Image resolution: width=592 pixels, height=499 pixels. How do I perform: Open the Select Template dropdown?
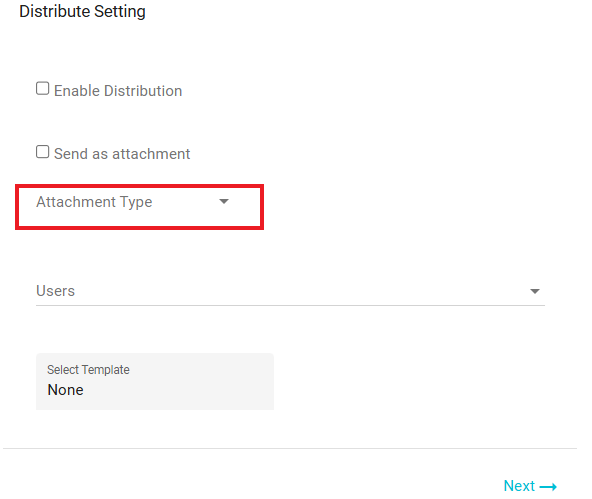click(x=155, y=381)
